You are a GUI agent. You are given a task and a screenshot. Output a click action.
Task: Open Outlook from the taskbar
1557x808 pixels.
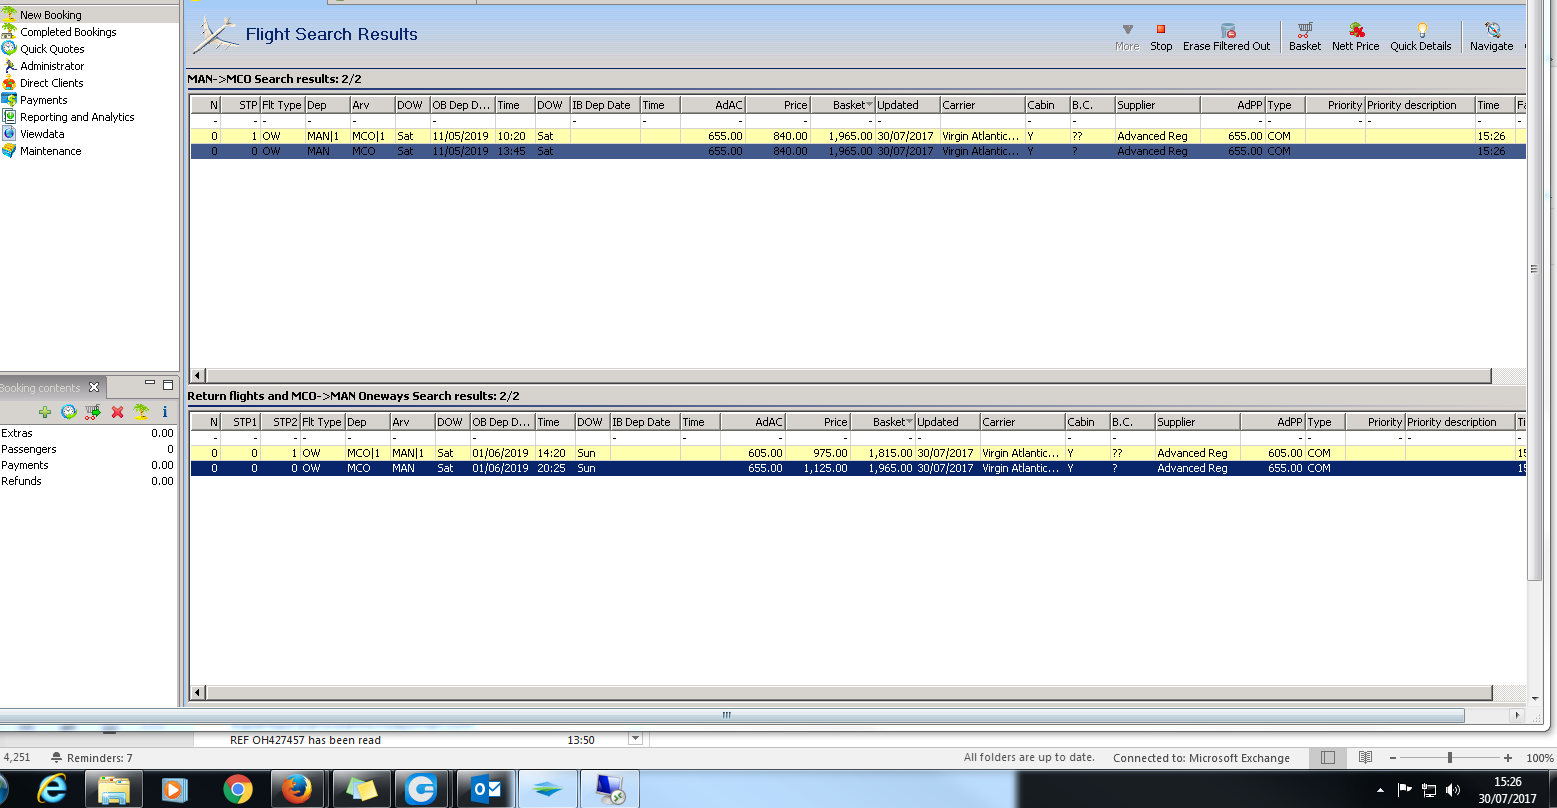(x=487, y=790)
